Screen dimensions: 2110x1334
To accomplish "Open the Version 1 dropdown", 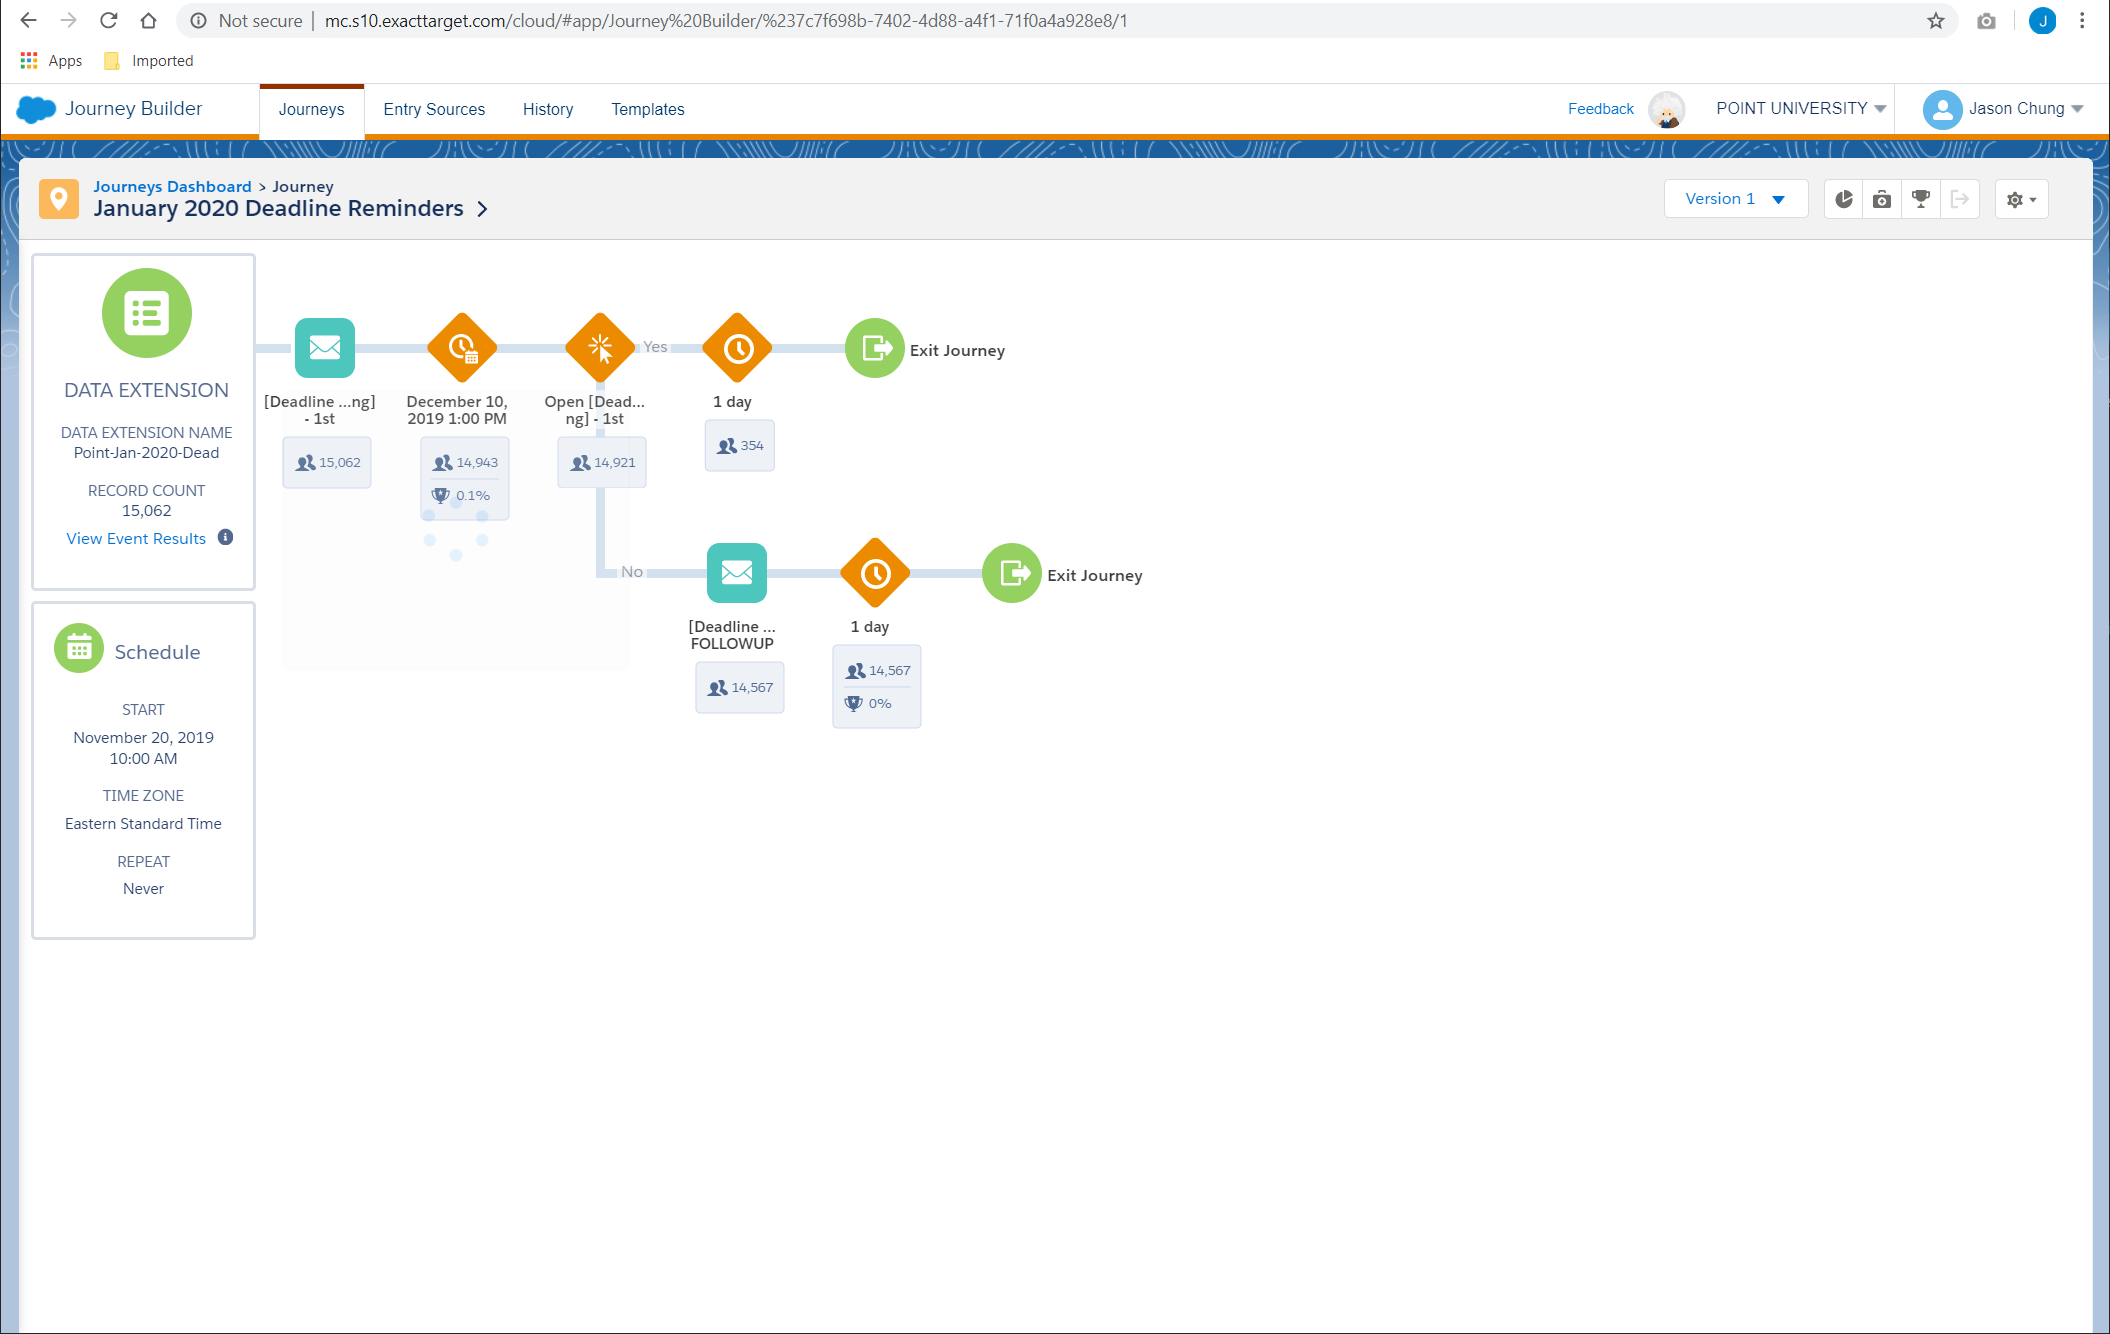I will (1735, 198).
